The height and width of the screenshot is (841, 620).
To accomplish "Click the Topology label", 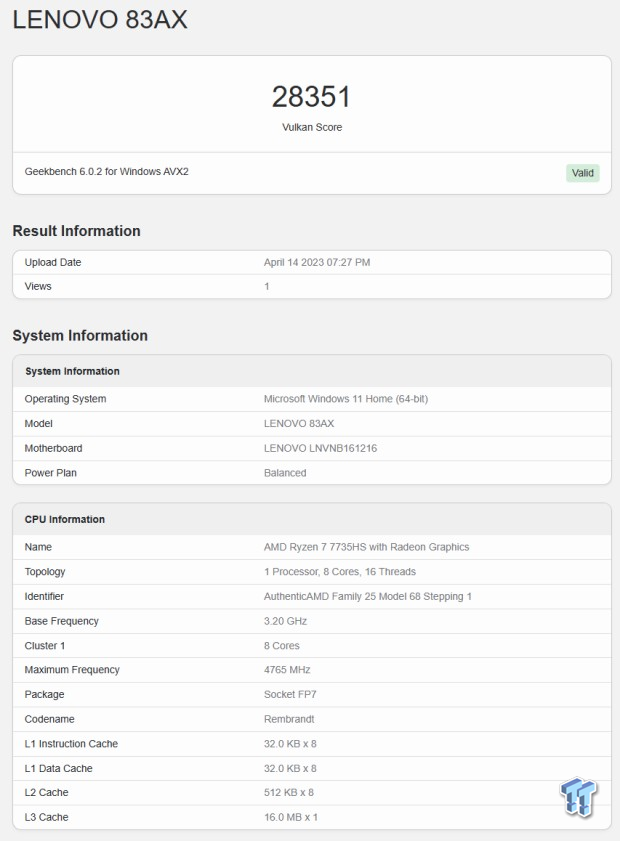I will (x=45, y=572).
